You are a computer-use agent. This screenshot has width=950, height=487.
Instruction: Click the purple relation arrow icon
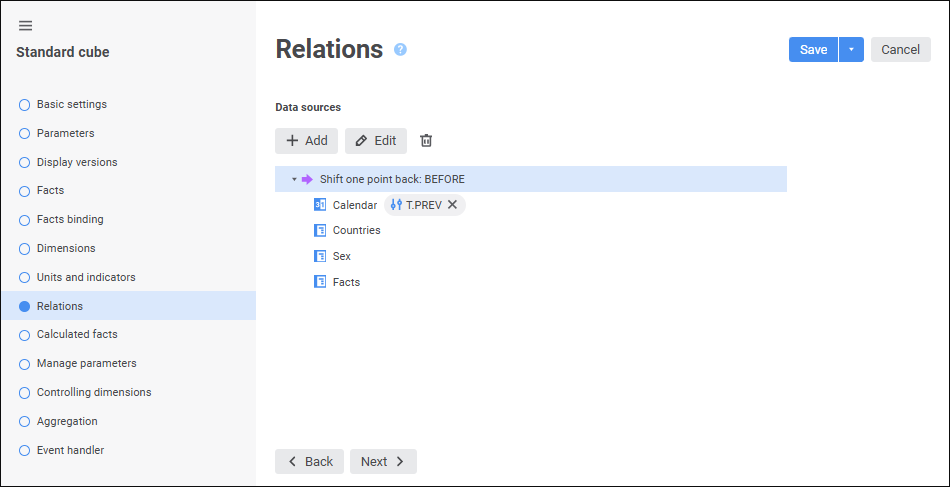pyautogui.click(x=307, y=179)
